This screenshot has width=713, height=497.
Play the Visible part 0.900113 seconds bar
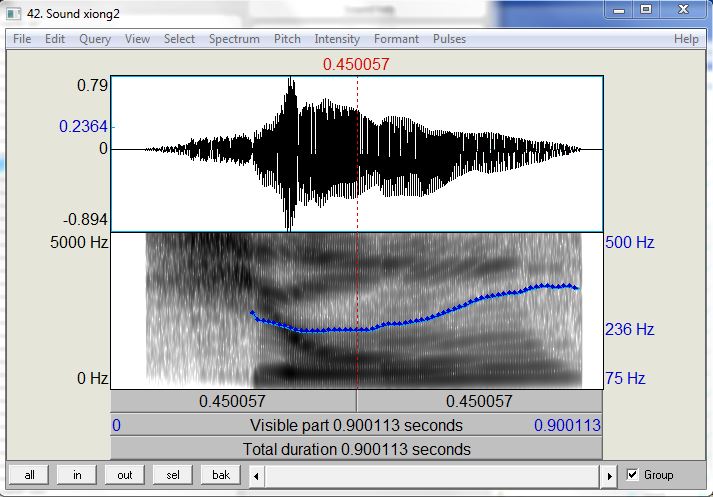point(356,425)
